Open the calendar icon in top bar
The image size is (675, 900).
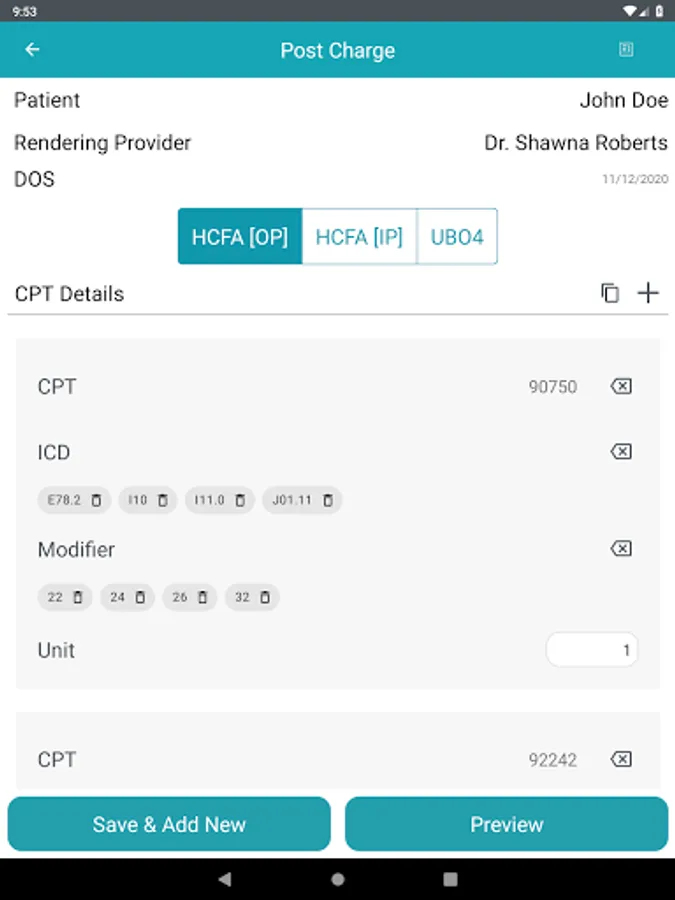tap(626, 50)
